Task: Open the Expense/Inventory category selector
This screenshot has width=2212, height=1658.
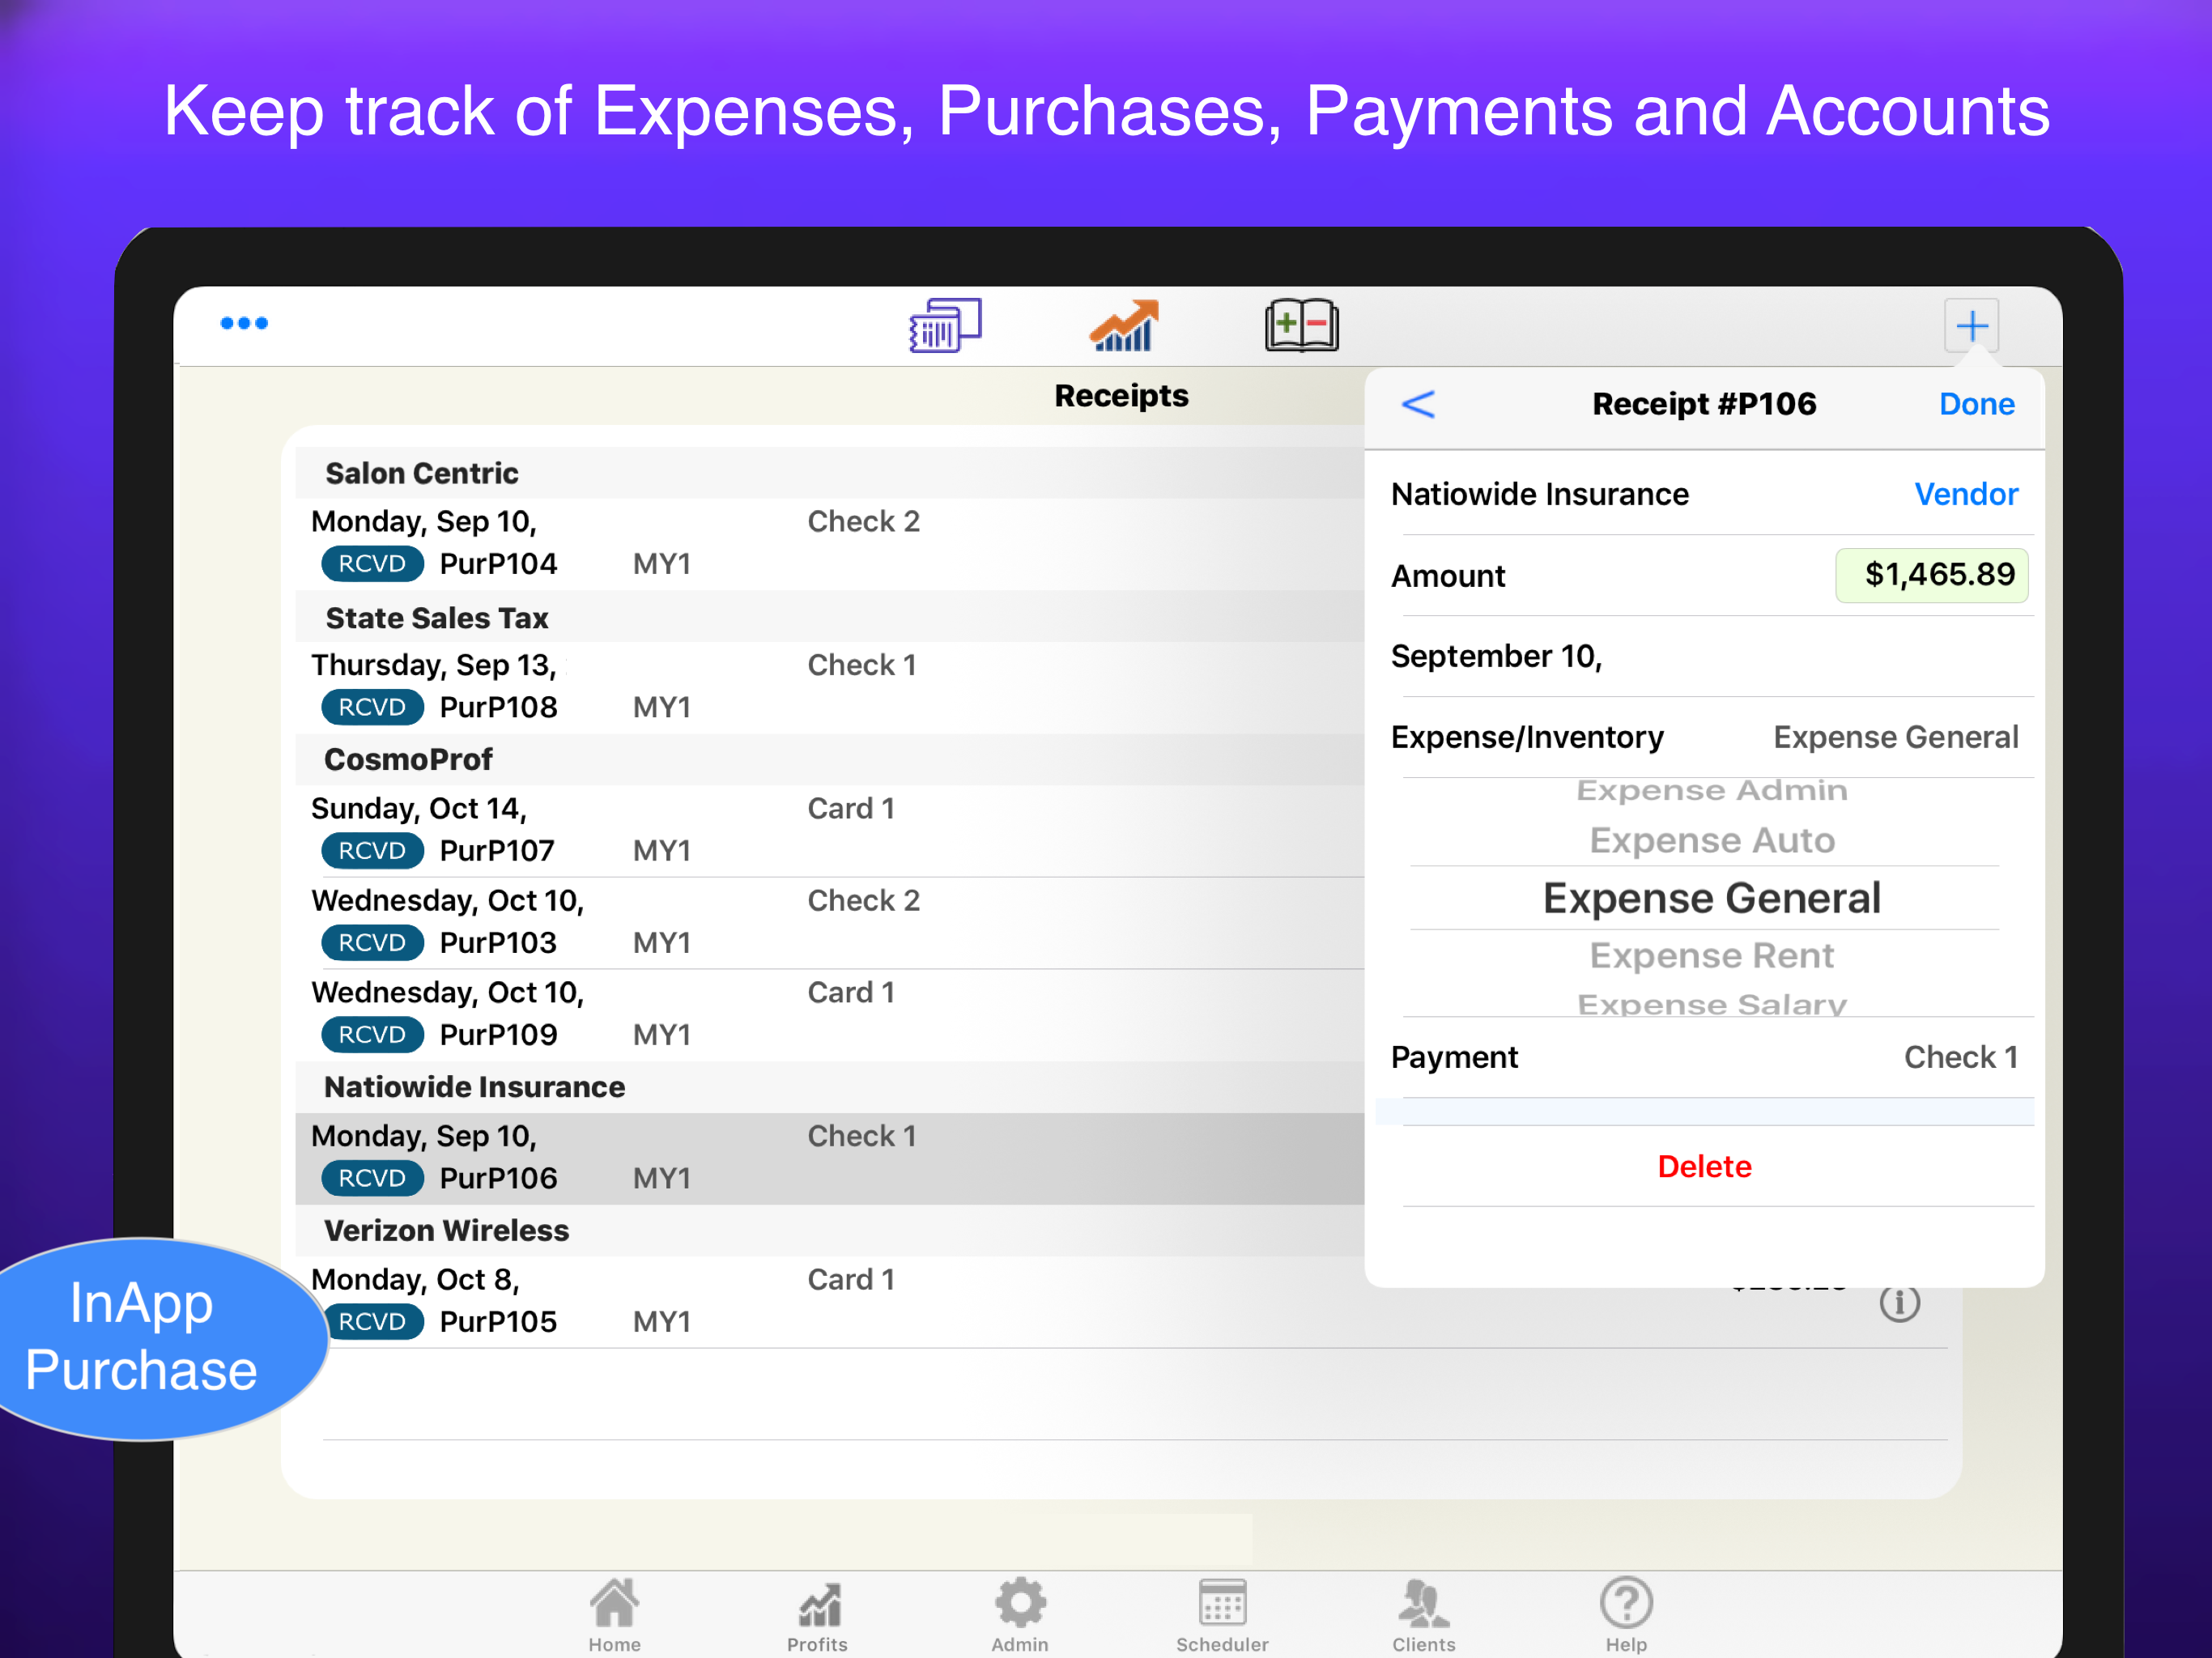Action: (1704, 737)
